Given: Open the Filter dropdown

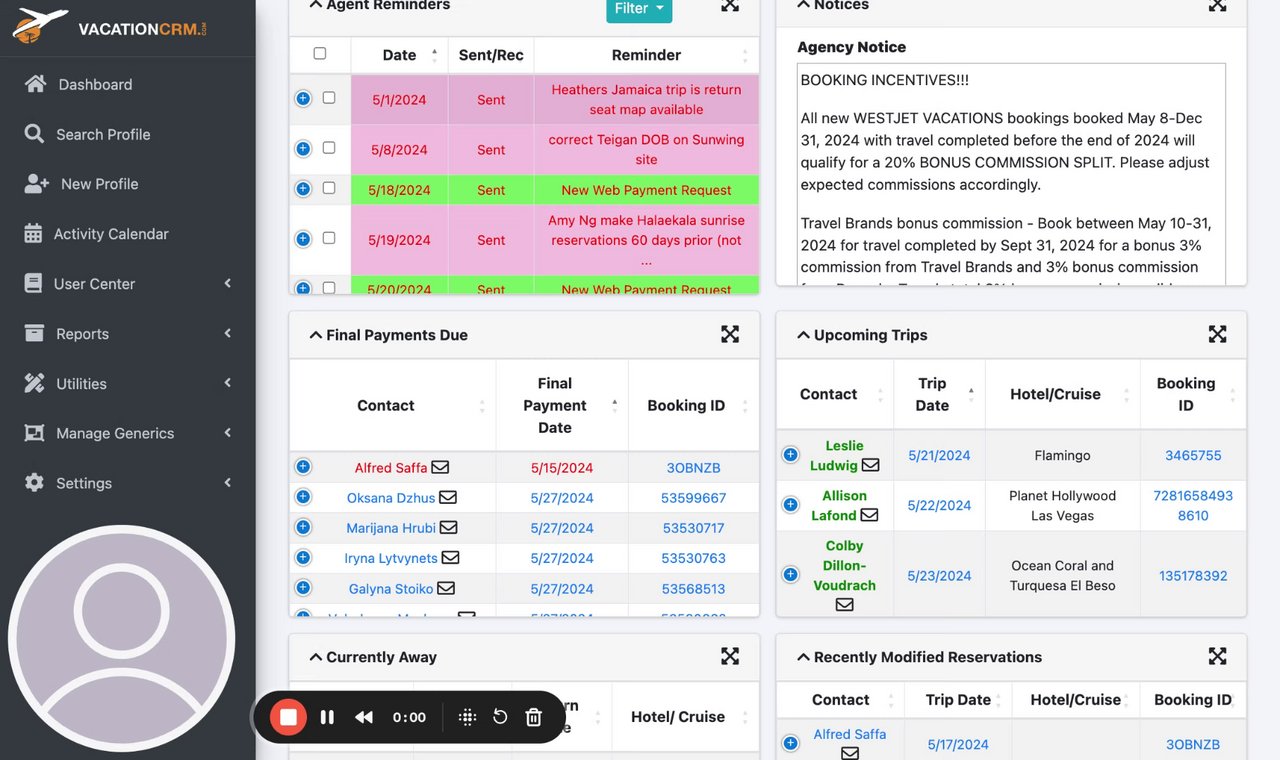Looking at the screenshot, I should (x=639, y=9).
